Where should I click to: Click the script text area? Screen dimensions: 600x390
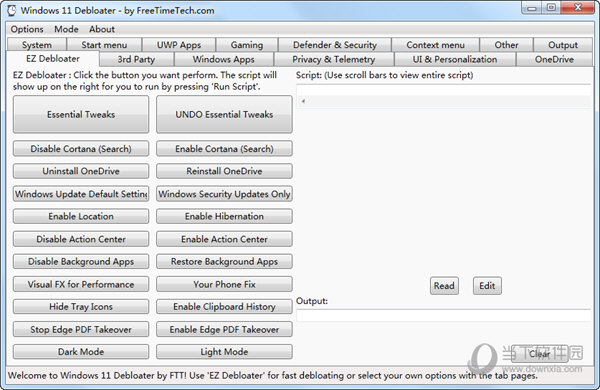click(x=444, y=90)
